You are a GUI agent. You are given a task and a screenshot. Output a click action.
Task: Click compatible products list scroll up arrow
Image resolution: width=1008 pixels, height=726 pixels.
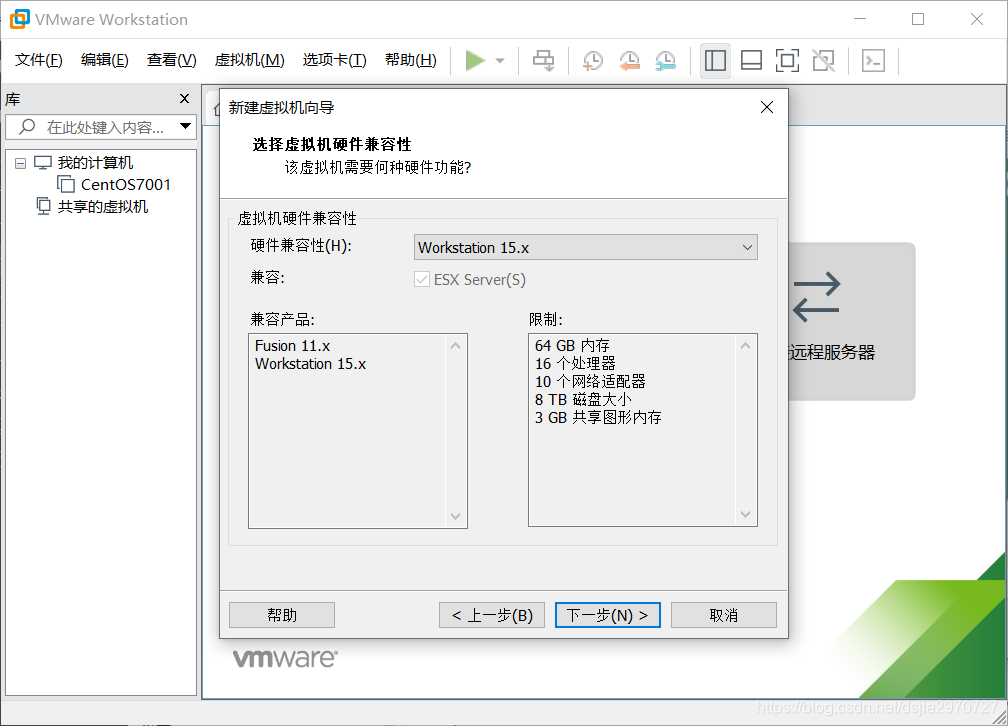456,346
